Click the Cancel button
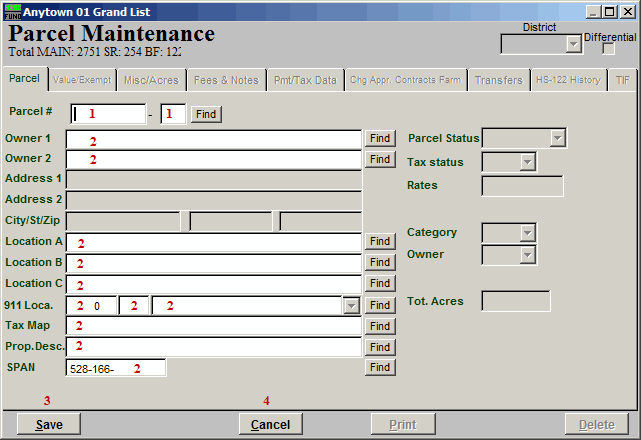 tap(270, 425)
